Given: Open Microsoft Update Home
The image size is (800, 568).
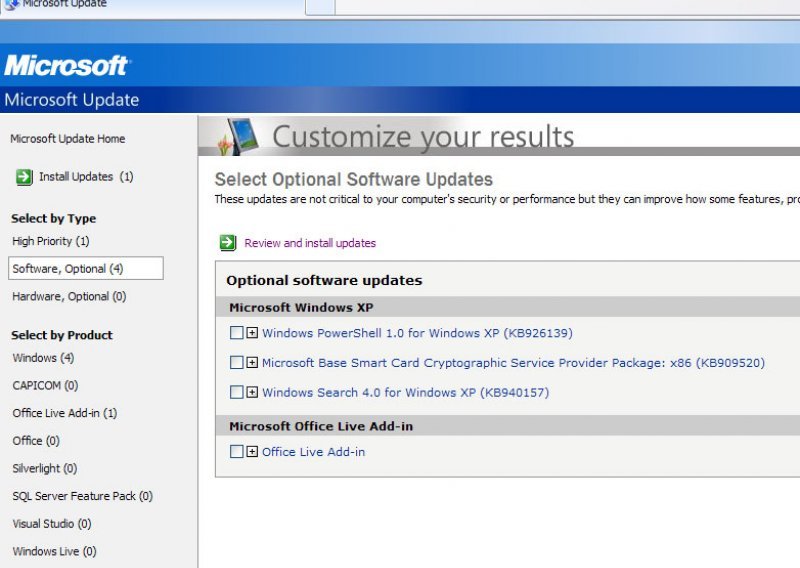Looking at the screenshot, I should 67,139.
